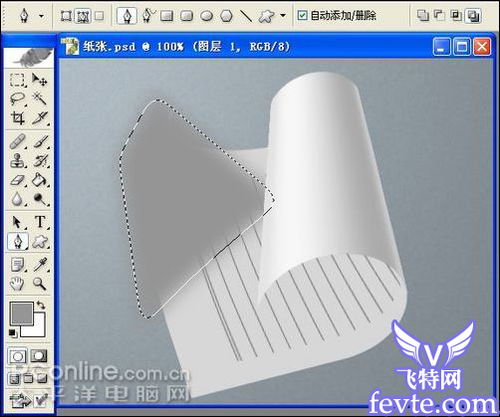
Task: Open the Pen tool preset dropdown arrow
Action: coord(42,16)
